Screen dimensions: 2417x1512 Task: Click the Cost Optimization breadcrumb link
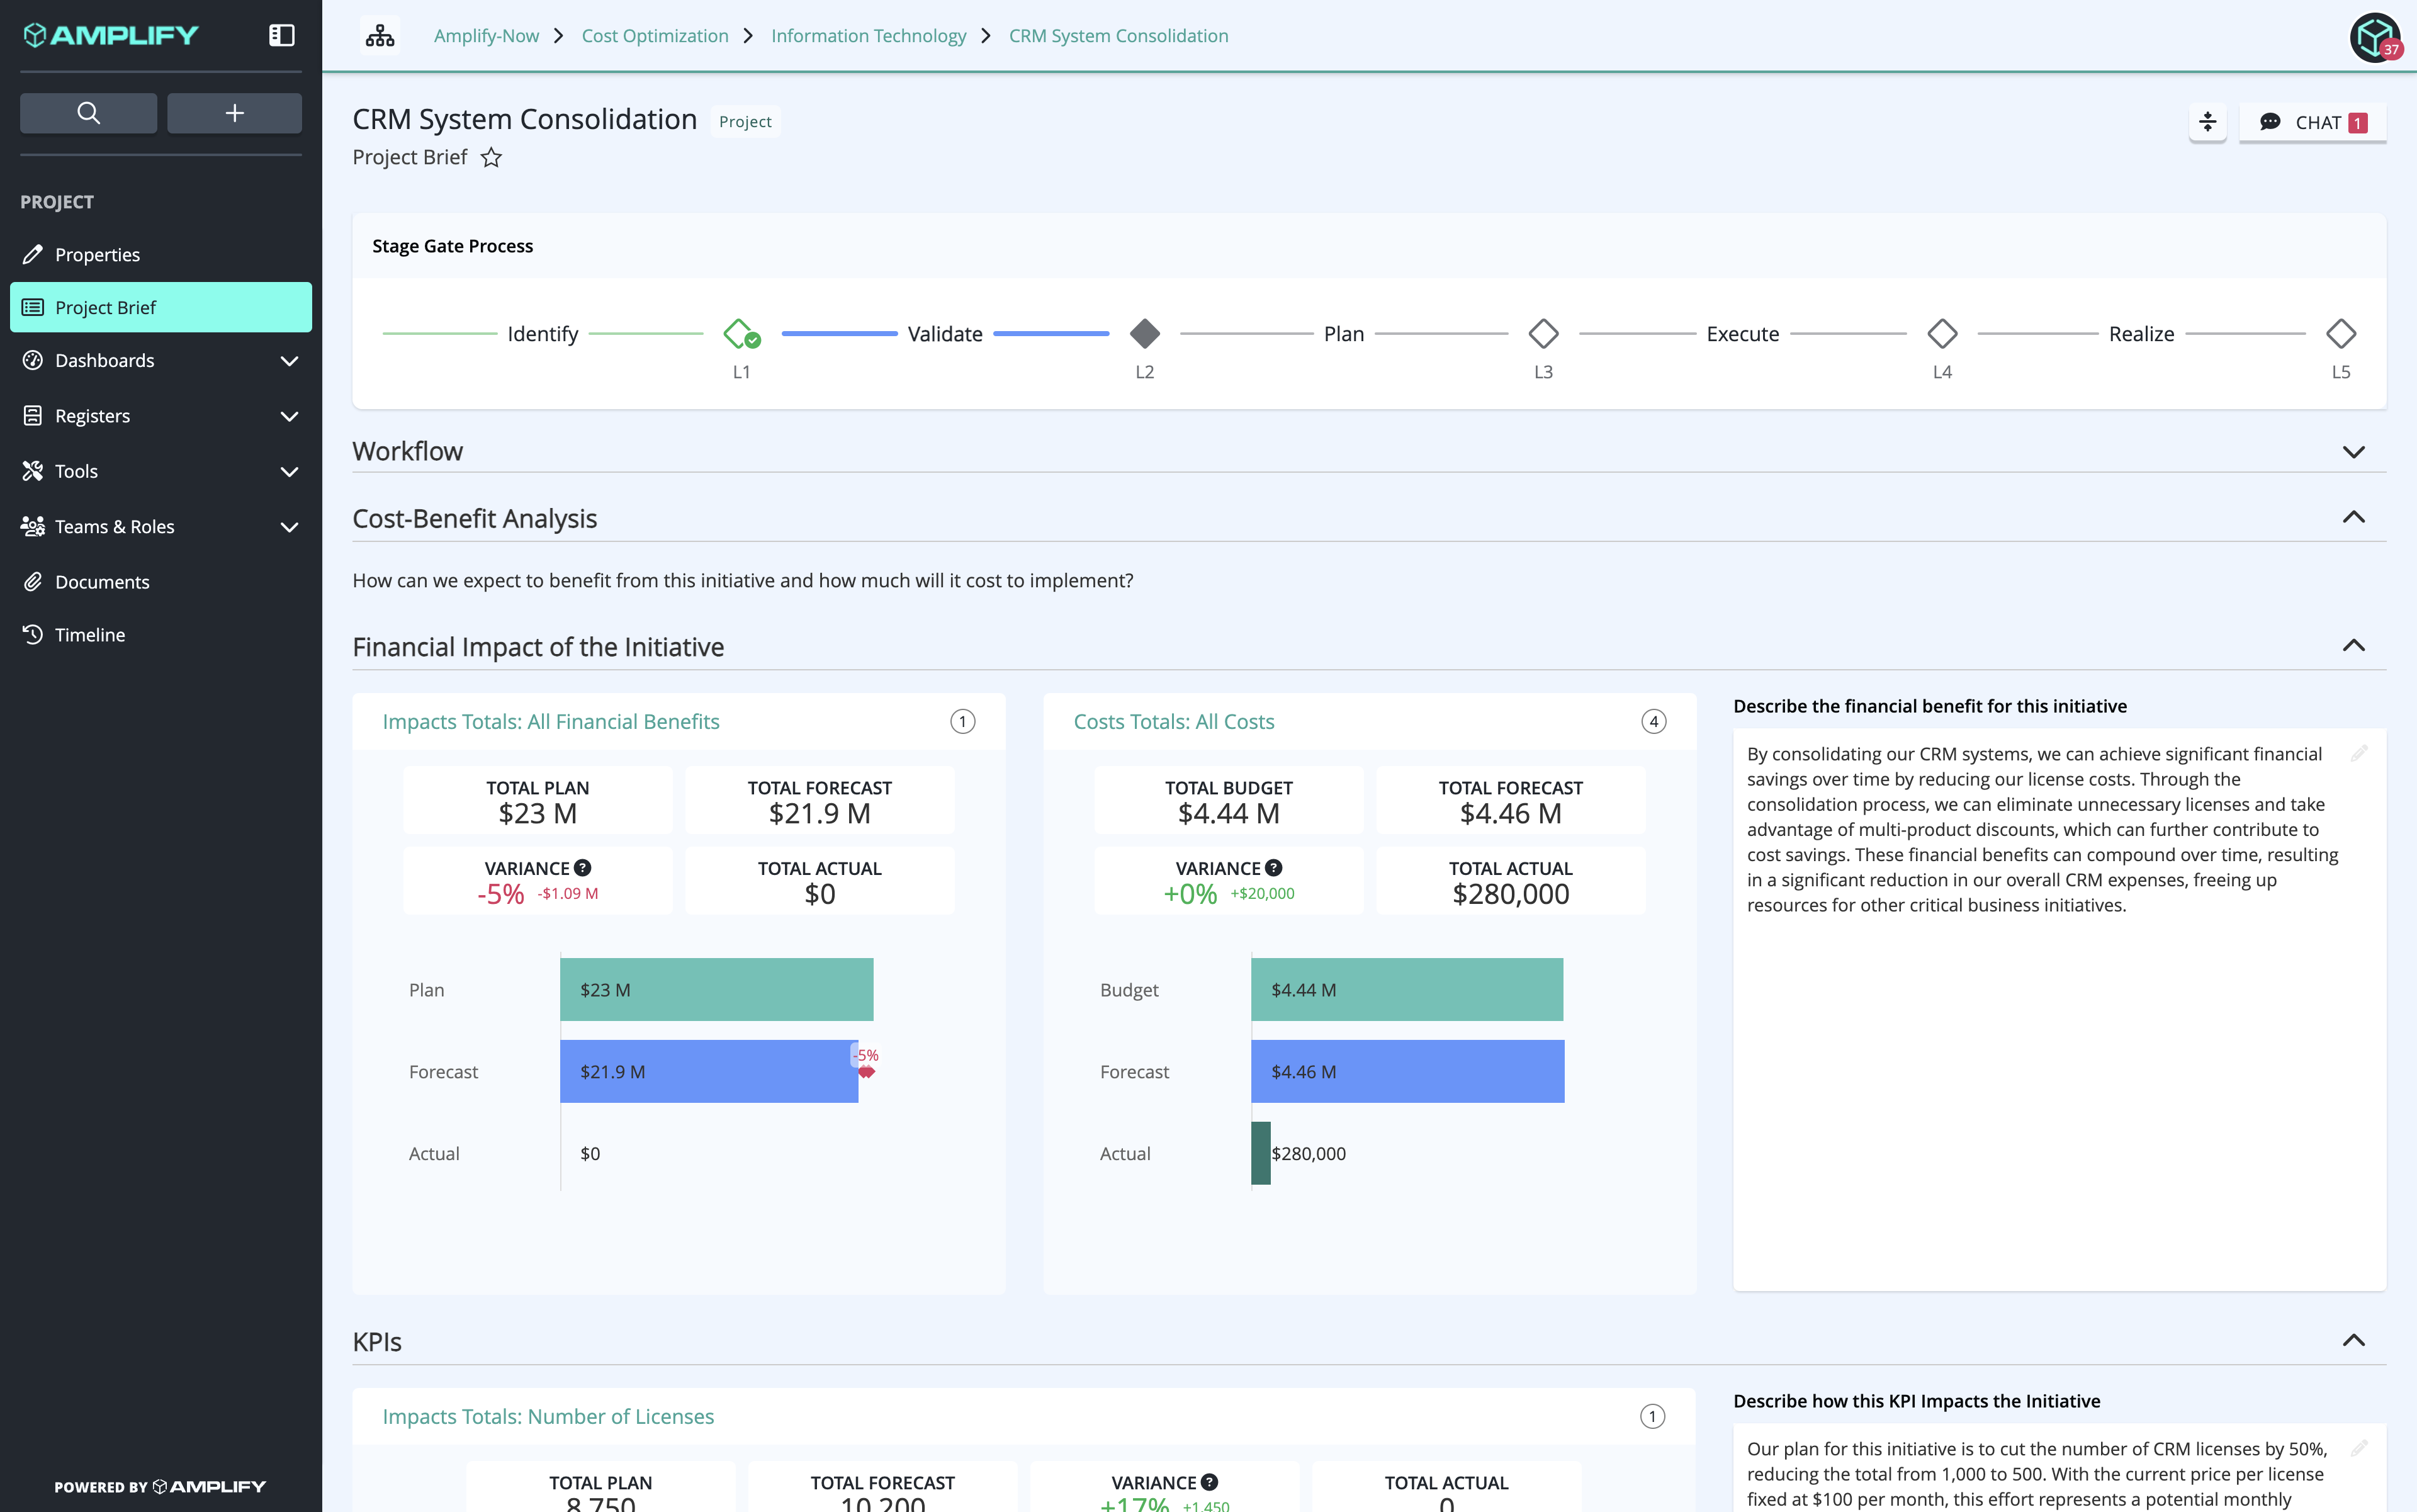(x=655, y=36)
